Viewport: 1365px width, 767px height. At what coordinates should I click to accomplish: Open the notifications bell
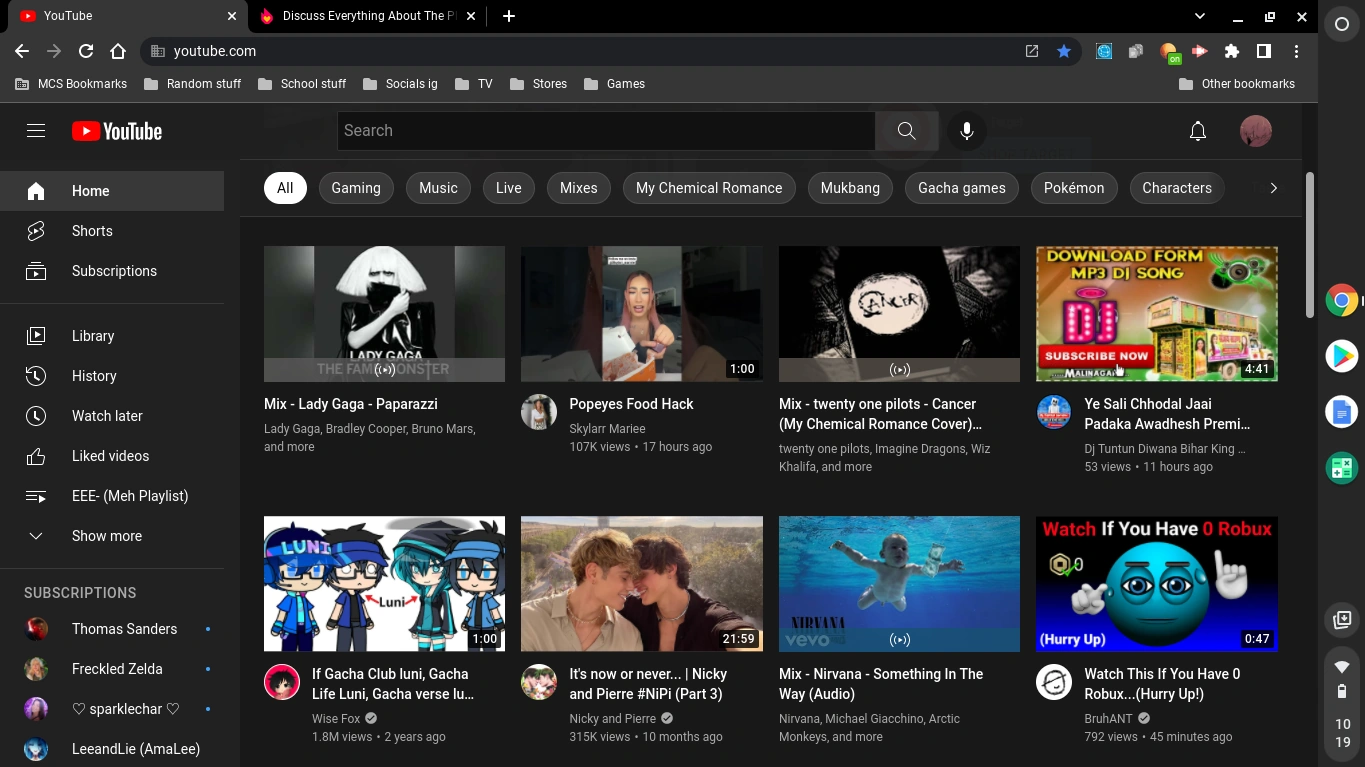1197,131
